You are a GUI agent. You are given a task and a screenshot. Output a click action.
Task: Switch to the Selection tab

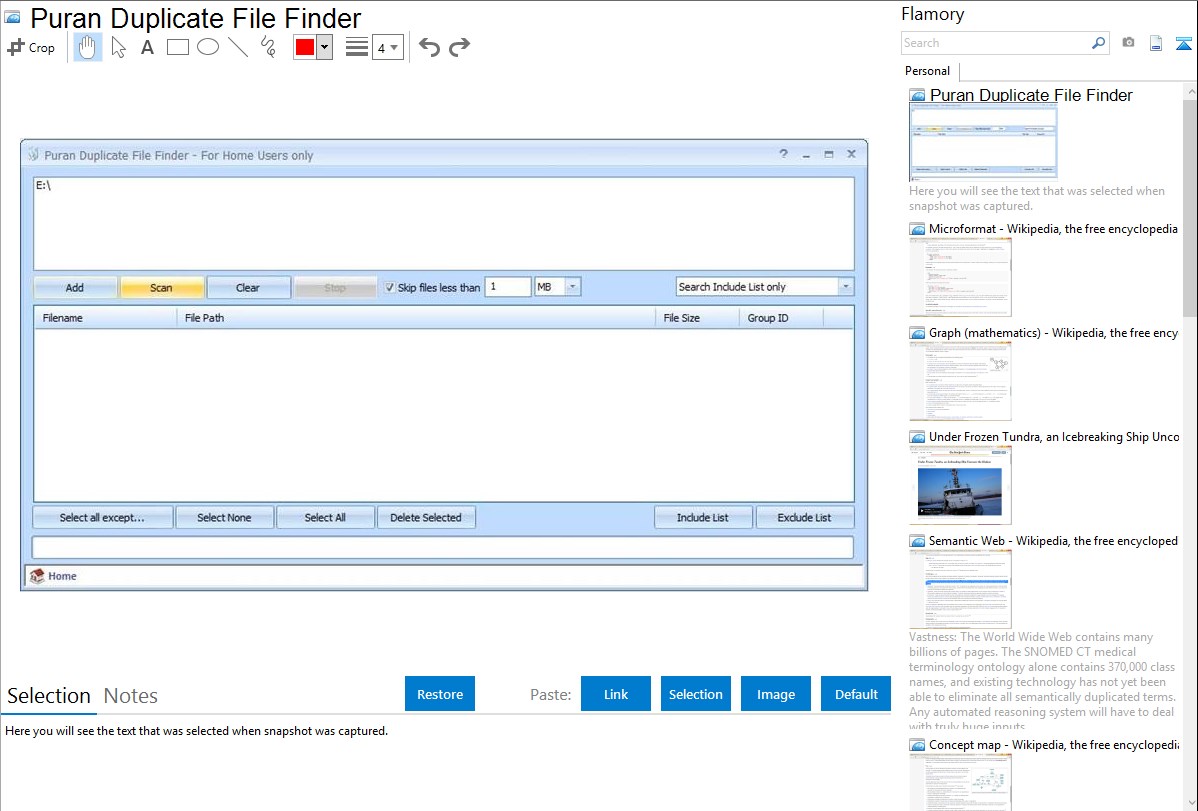coord(49,696)
